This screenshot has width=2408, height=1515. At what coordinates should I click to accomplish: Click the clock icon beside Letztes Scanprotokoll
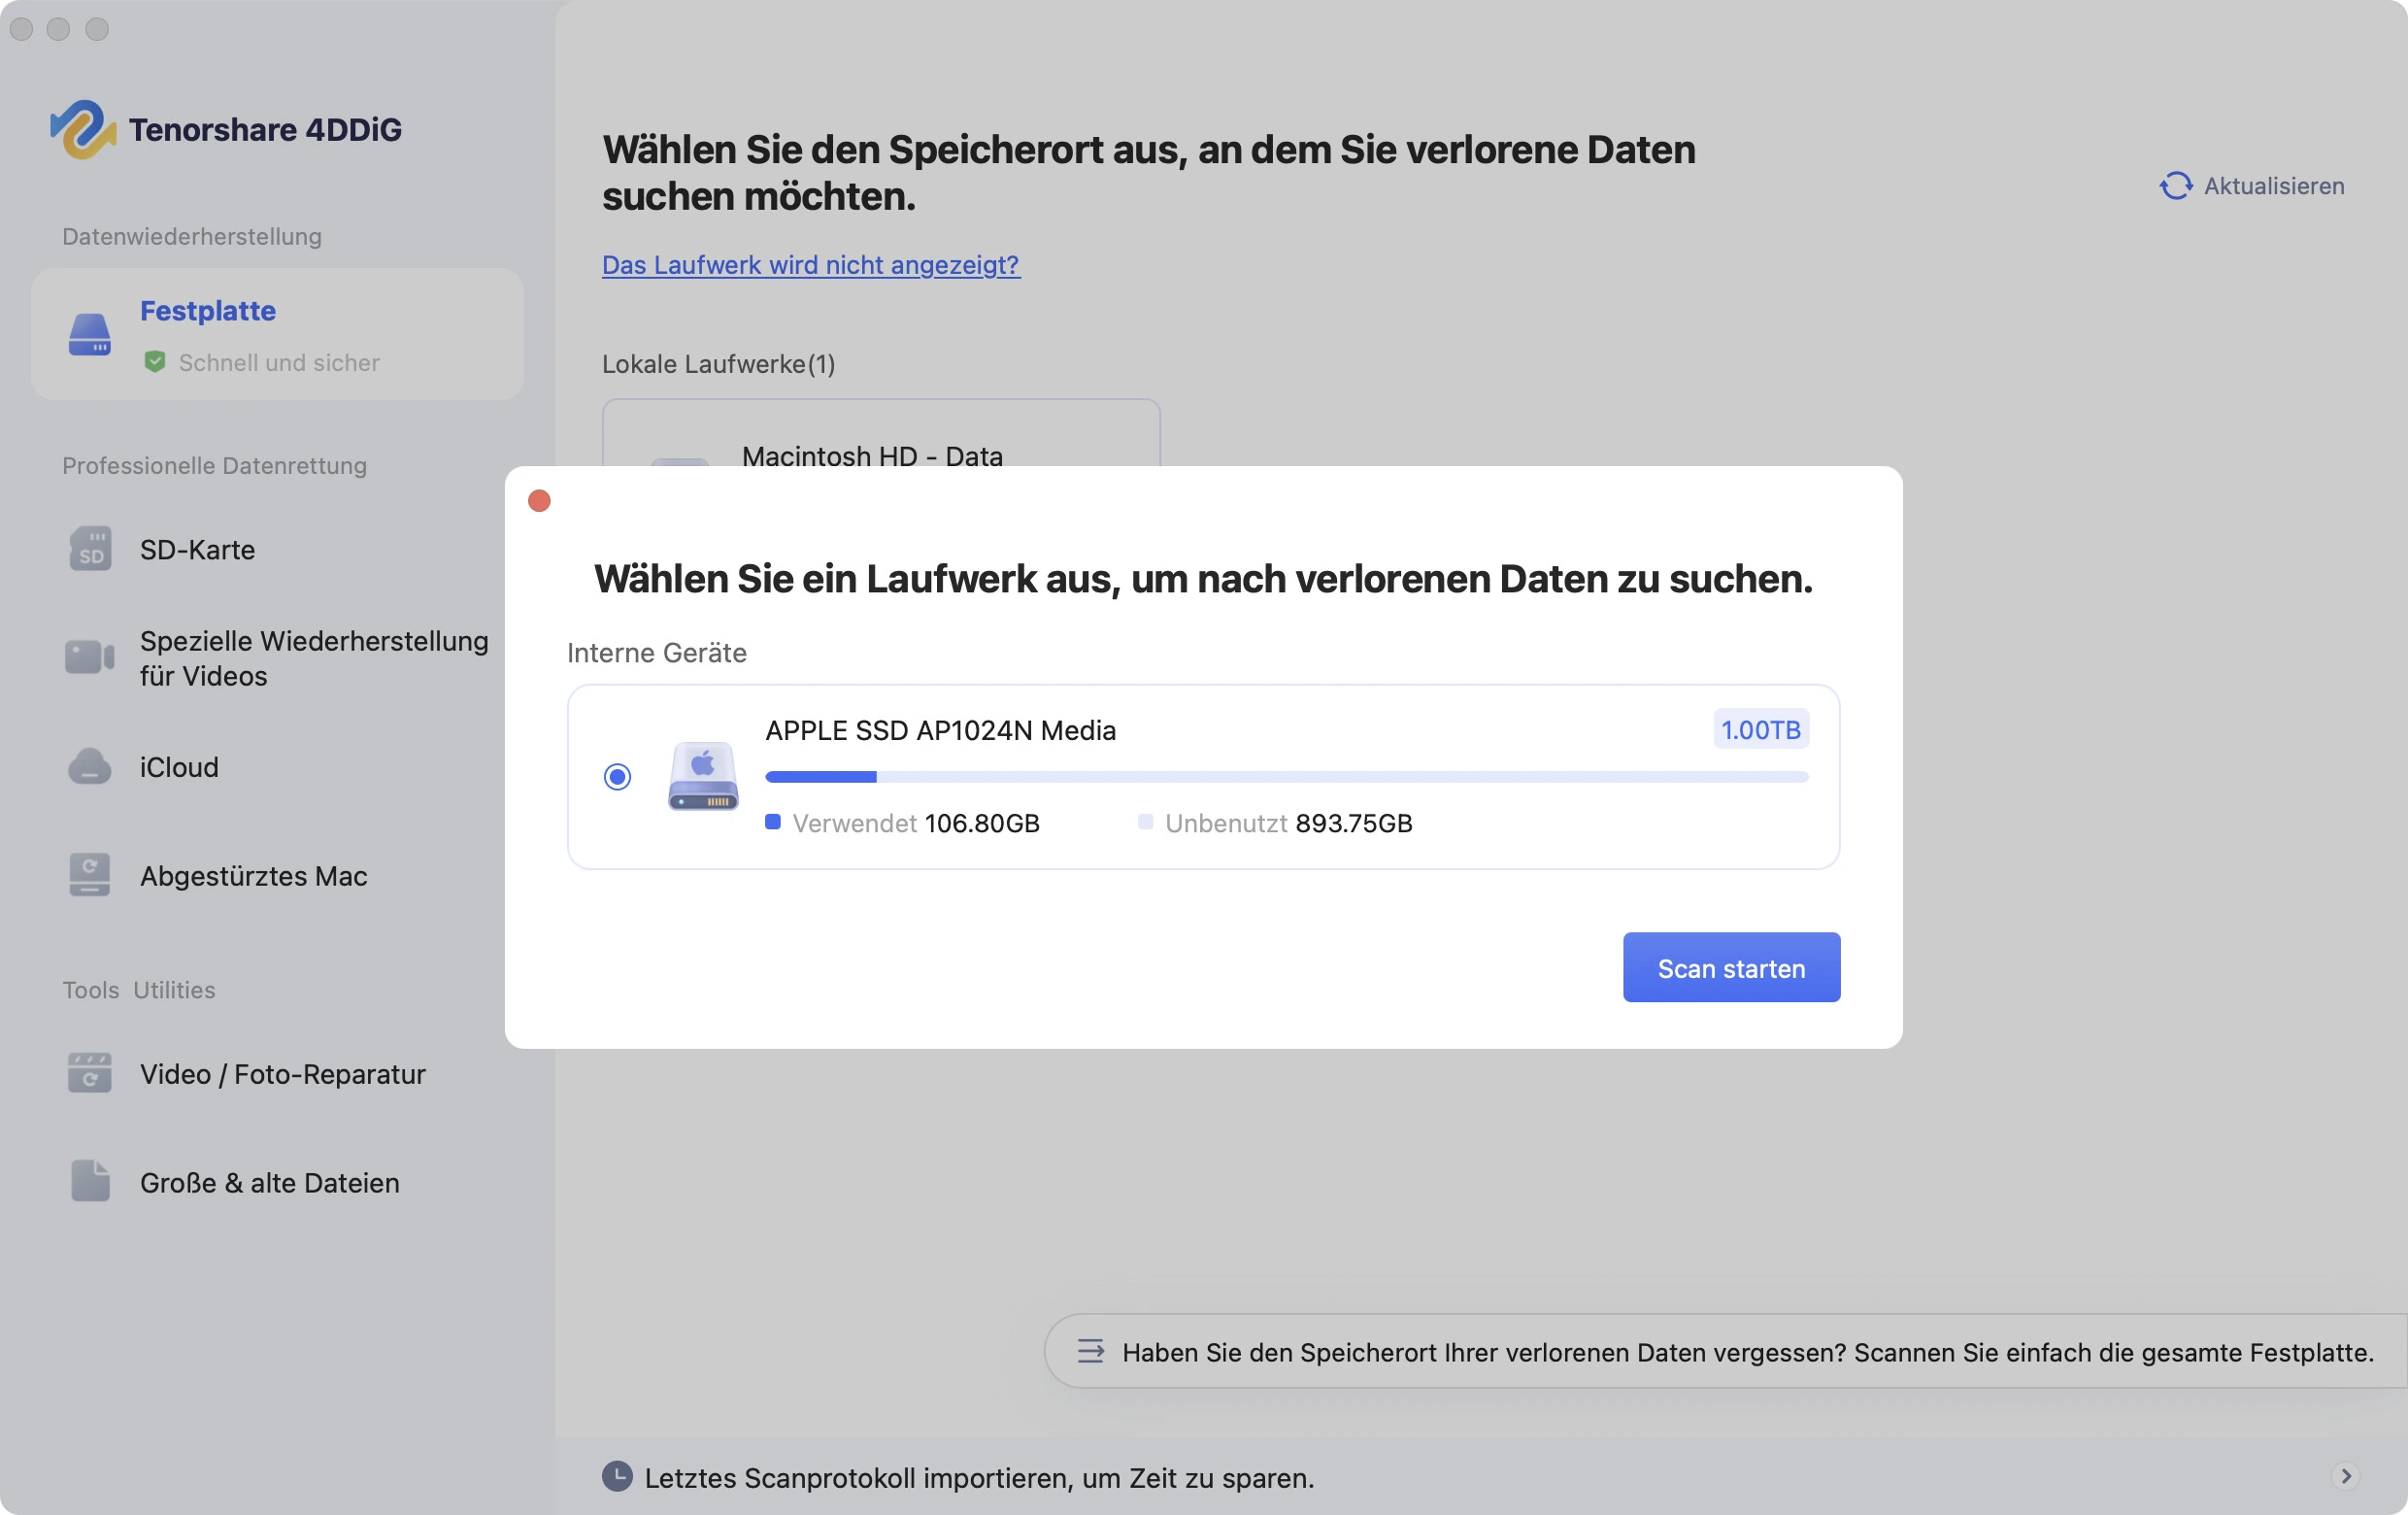click(617, 1477)
